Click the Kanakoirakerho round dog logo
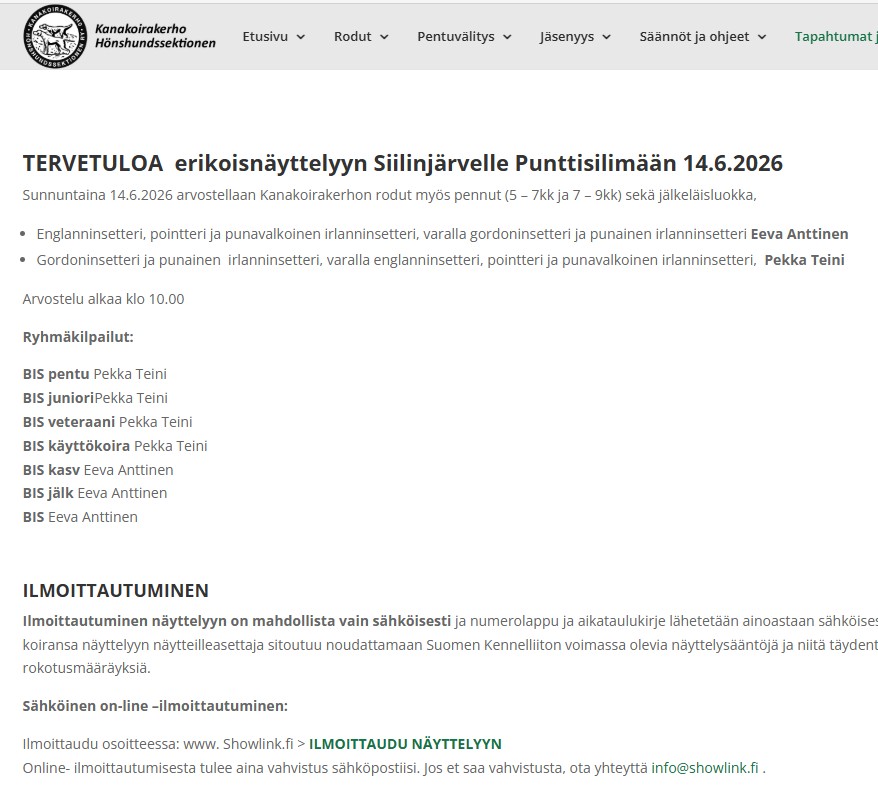 coord(55,36)
